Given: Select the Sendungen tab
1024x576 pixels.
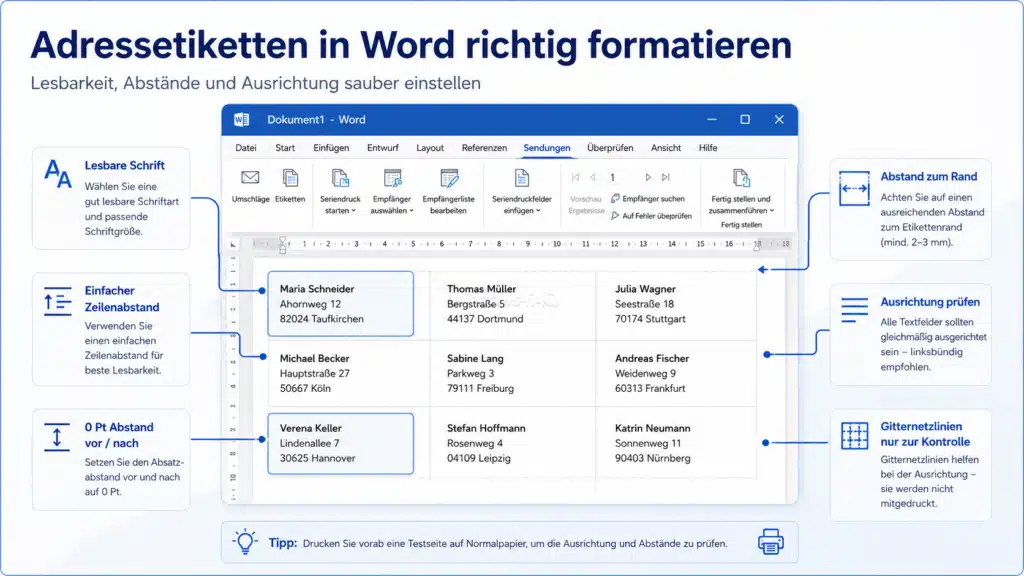Looking at the screenshot, I should click(547, 148).
